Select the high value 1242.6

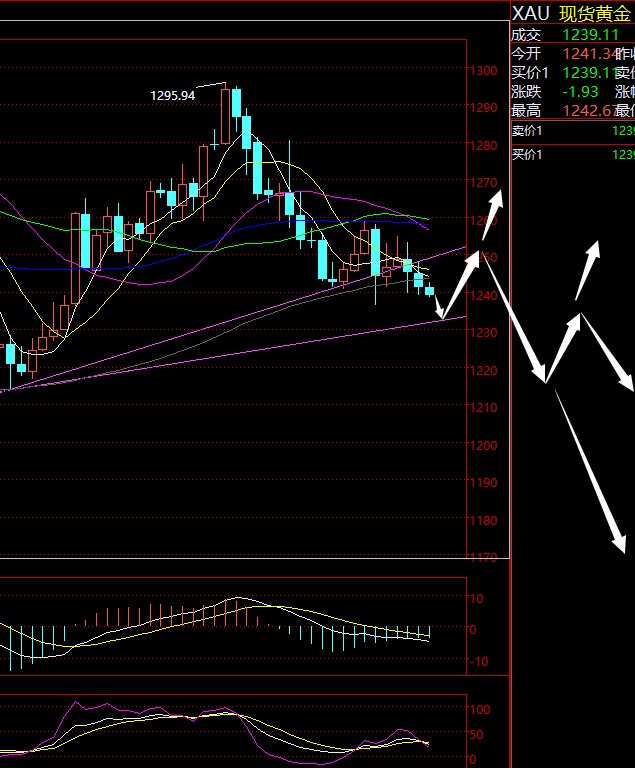587,111
